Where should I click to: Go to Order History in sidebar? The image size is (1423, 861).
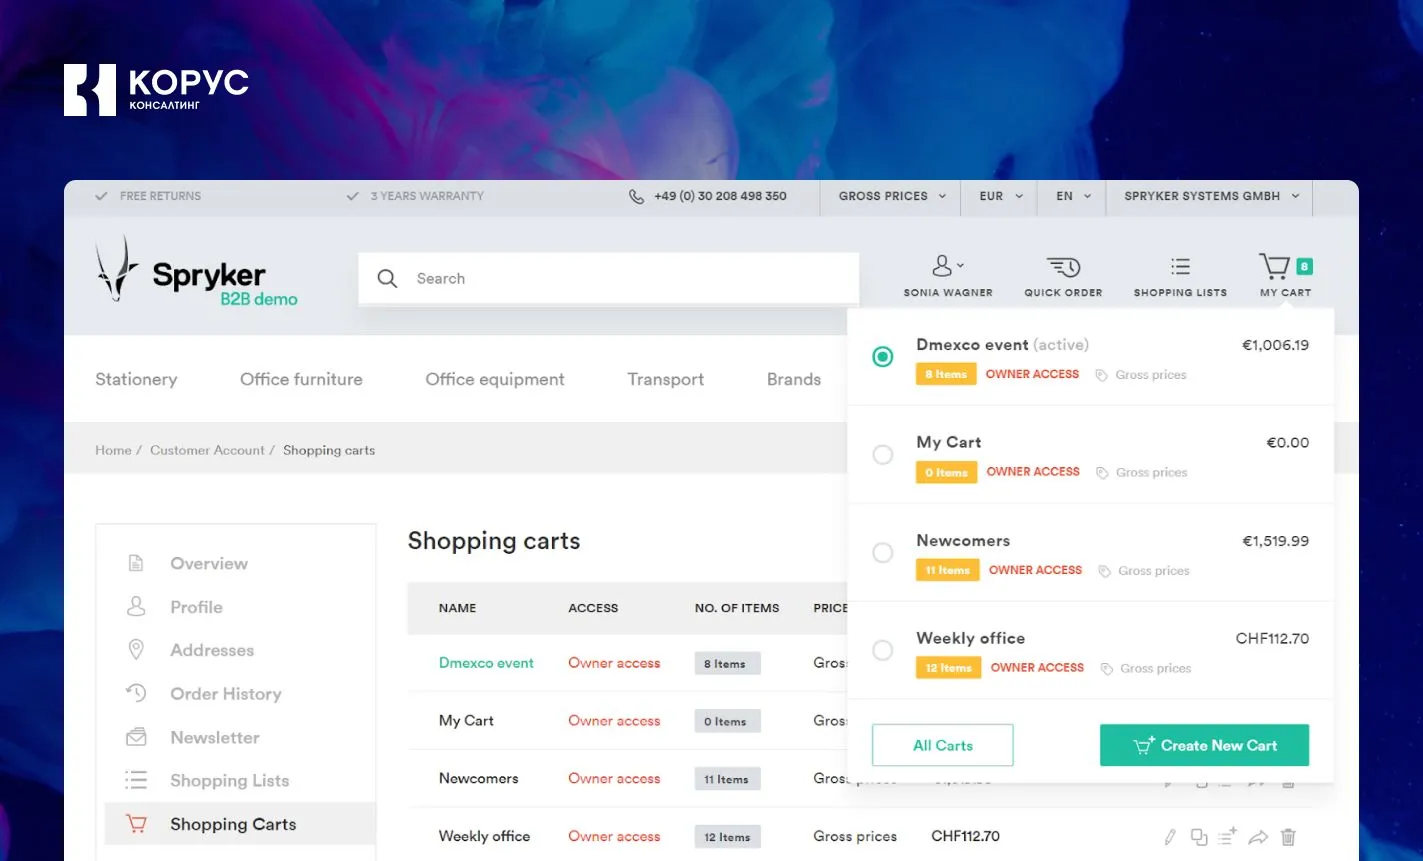click(225, 694)
